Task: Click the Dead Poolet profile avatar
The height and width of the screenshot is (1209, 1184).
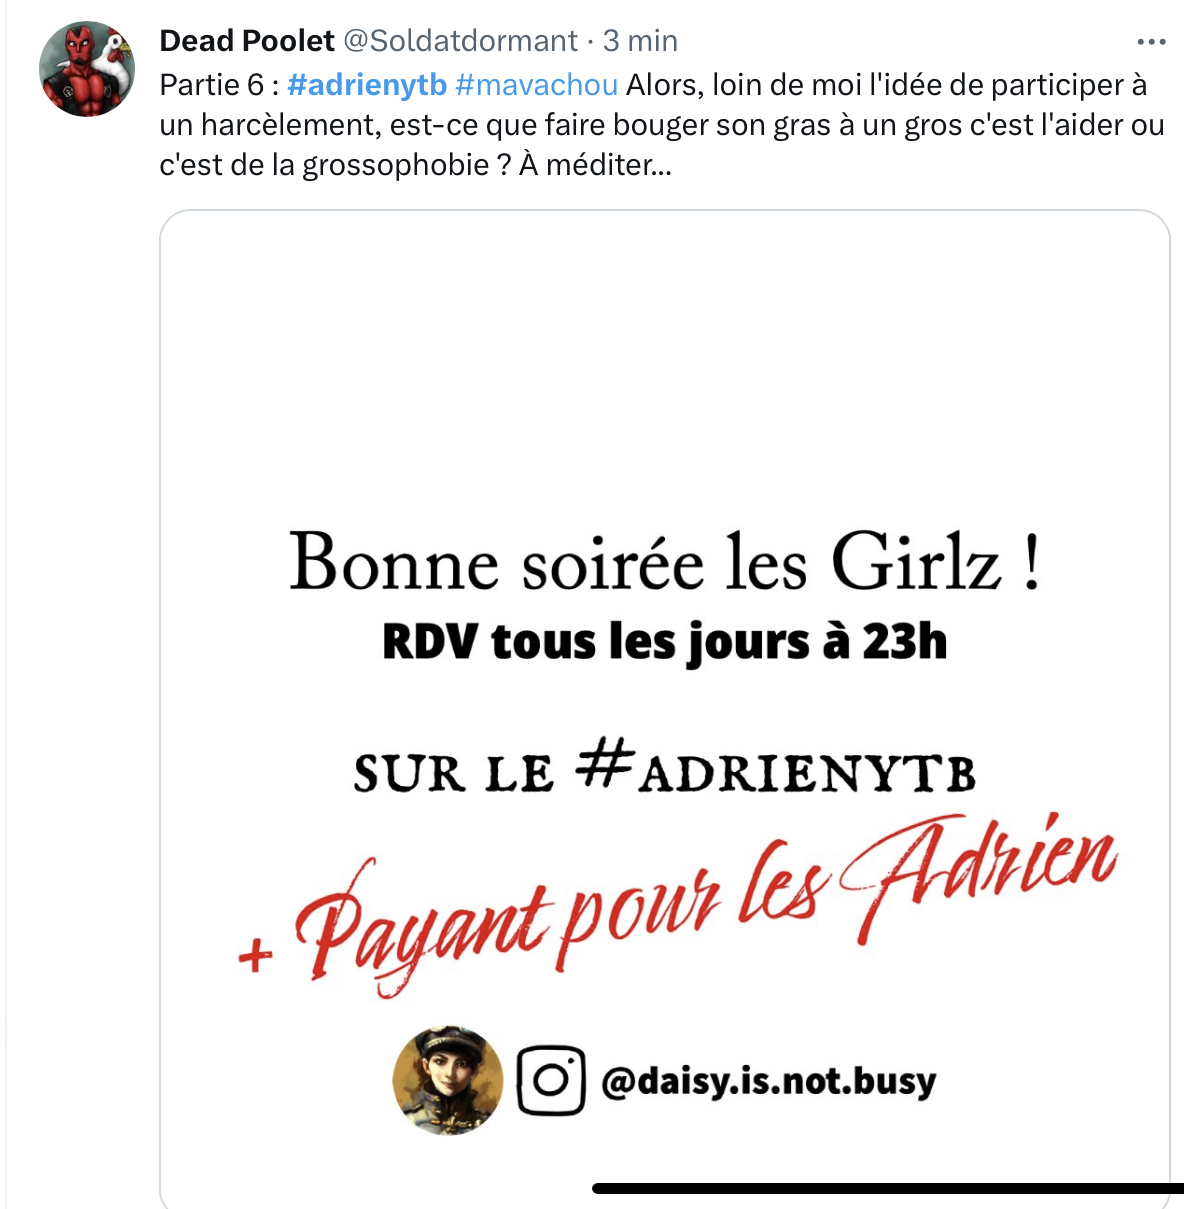Action: click(x=87, y=69)
